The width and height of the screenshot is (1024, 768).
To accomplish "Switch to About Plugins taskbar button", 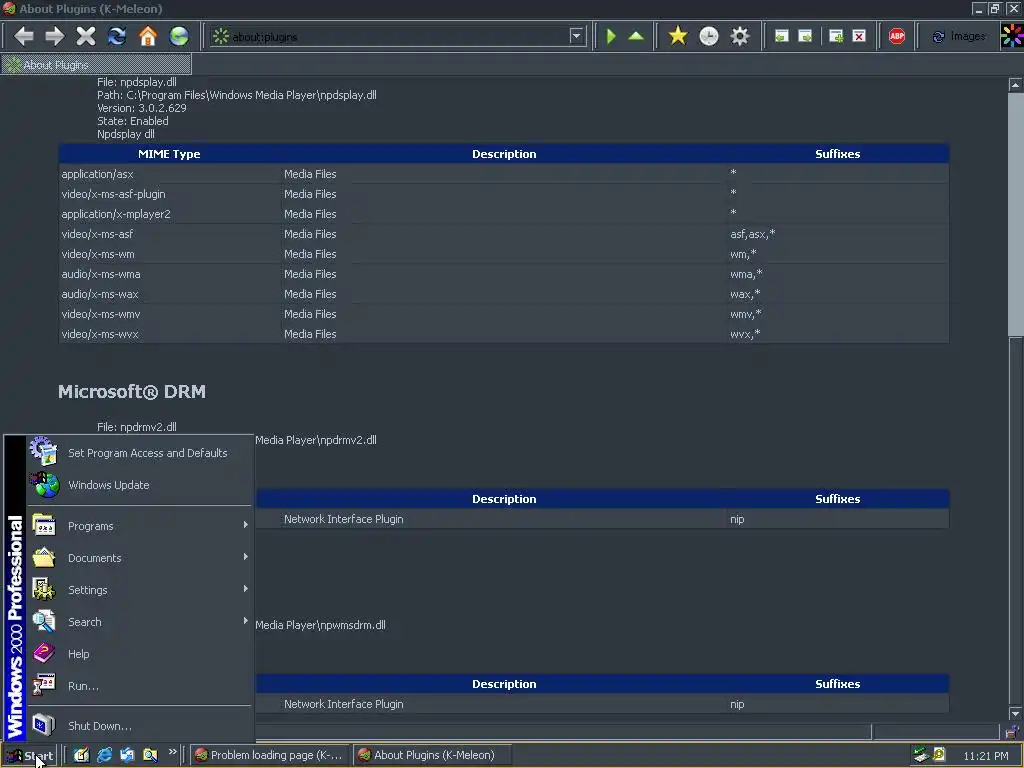I will [432, 755].
